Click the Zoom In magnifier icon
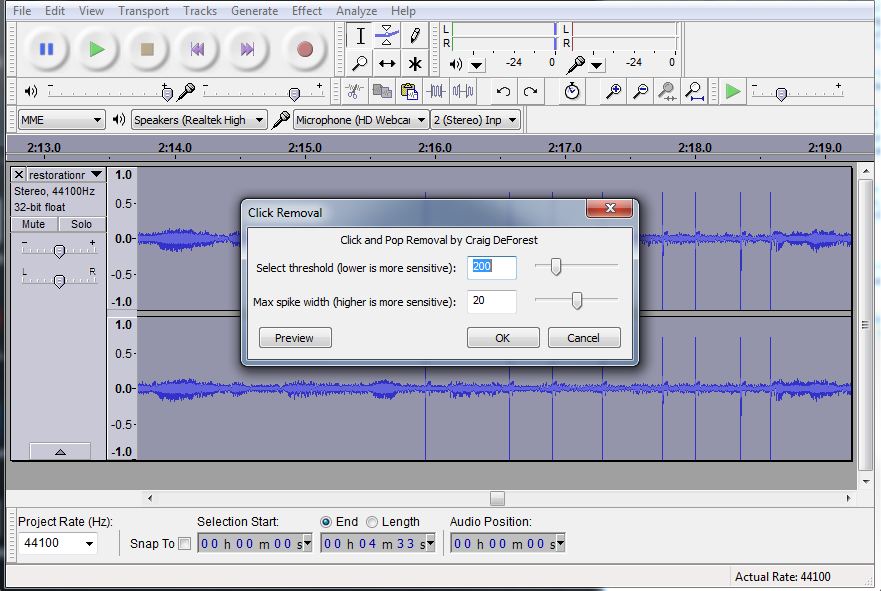The height and width of the screenshot is (591, 881). 613,91
